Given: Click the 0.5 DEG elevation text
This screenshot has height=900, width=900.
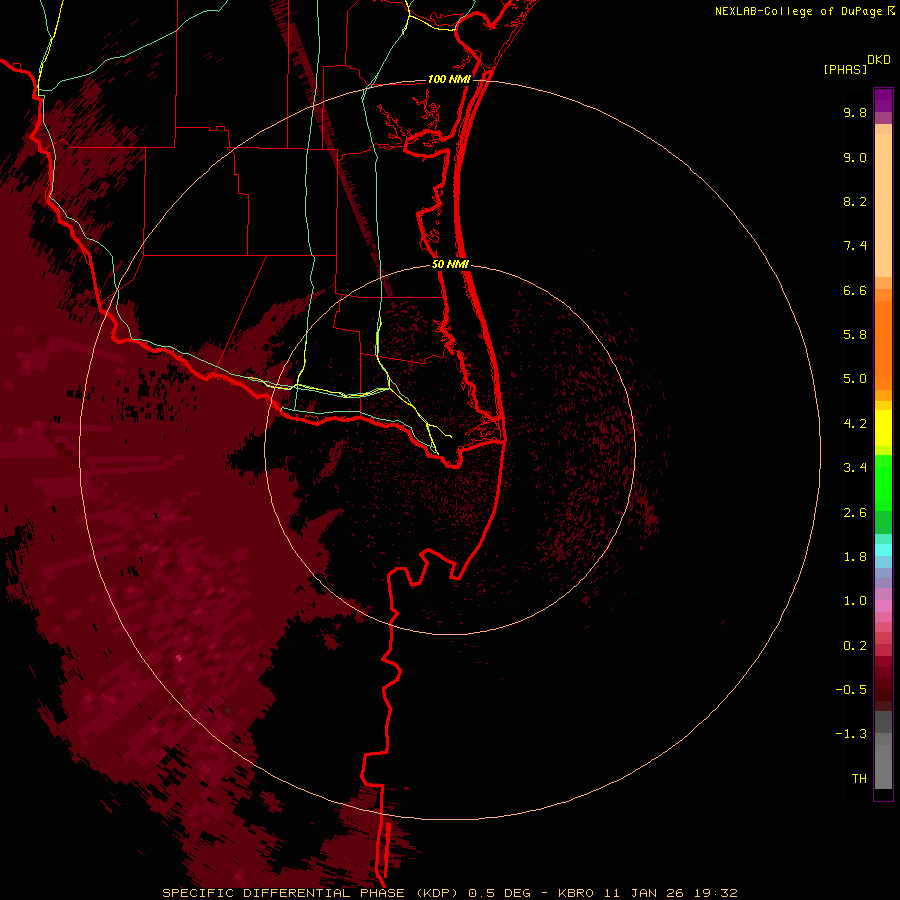Looking at the screenshot, I should (x=498, y=893).
